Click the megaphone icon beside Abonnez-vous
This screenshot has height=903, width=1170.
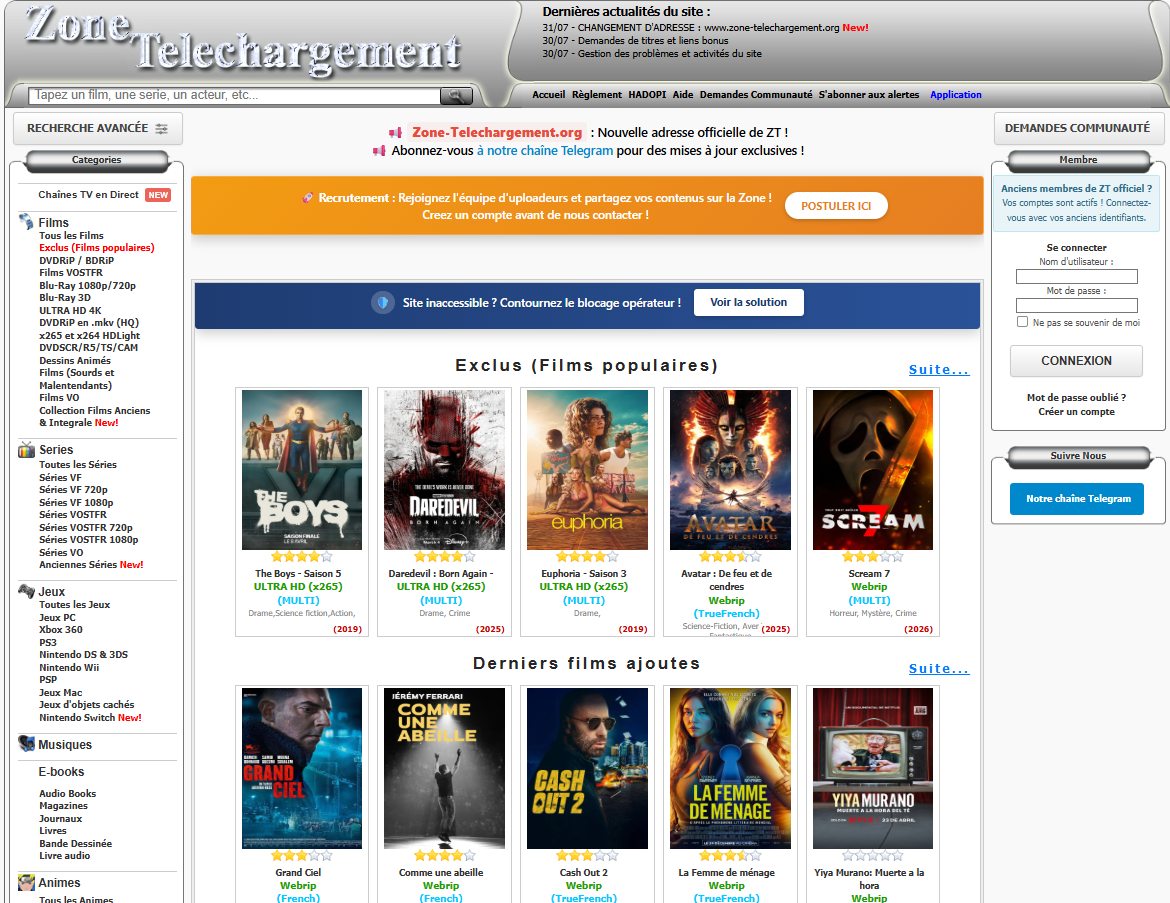[379, 151]
